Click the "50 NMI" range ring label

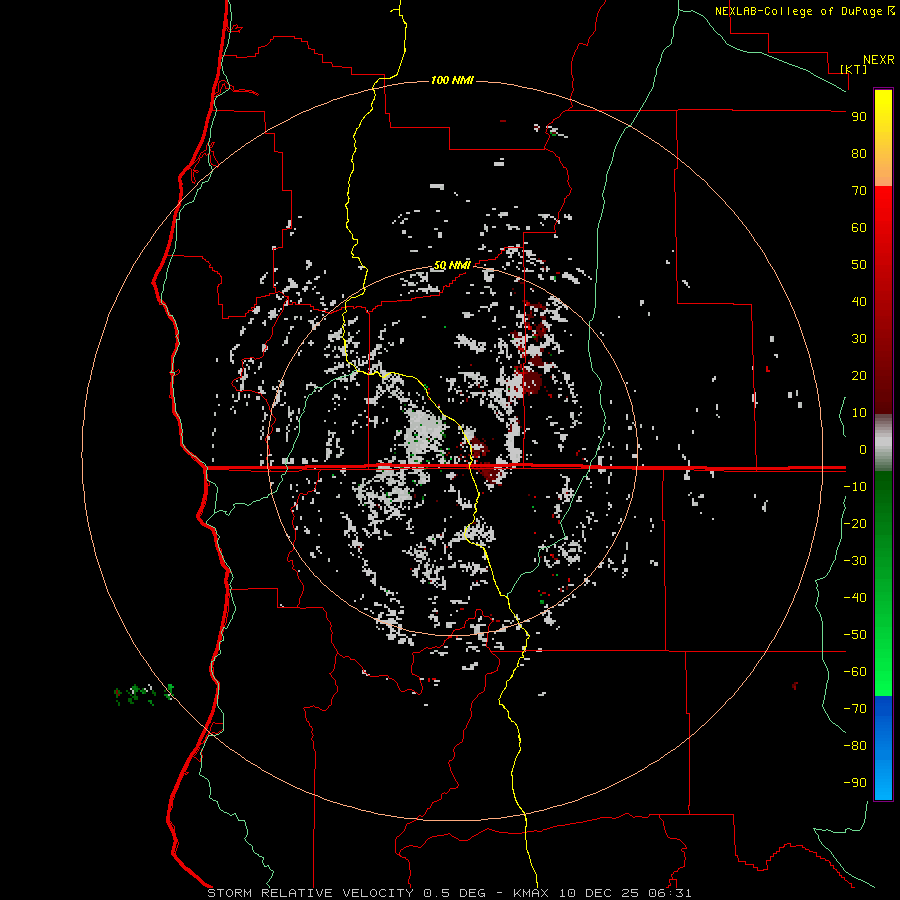click(452, 265)
